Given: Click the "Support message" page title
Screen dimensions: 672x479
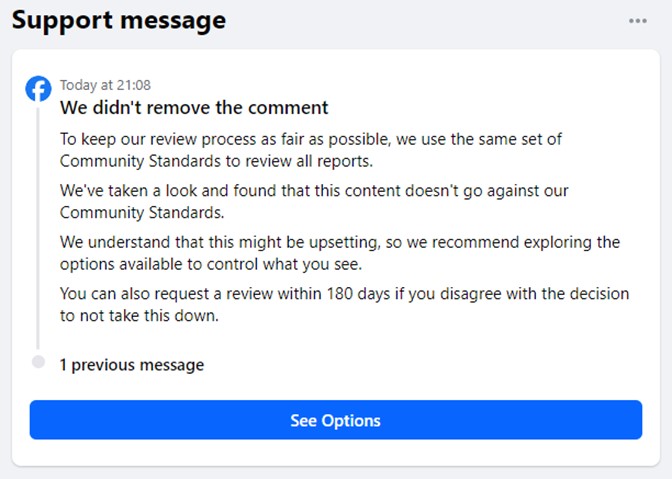Looking at the screenshot, I should point(119,20).
